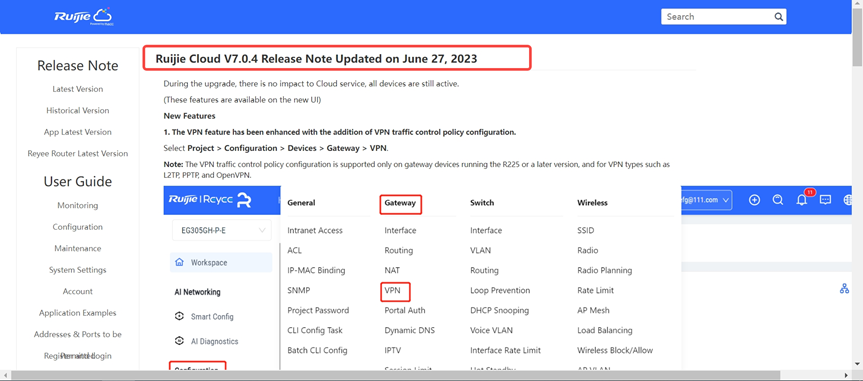The width and height of the screenshot is (863, 381).
Task: Select Voice VLAN under Switch
Action: (491, 330)
